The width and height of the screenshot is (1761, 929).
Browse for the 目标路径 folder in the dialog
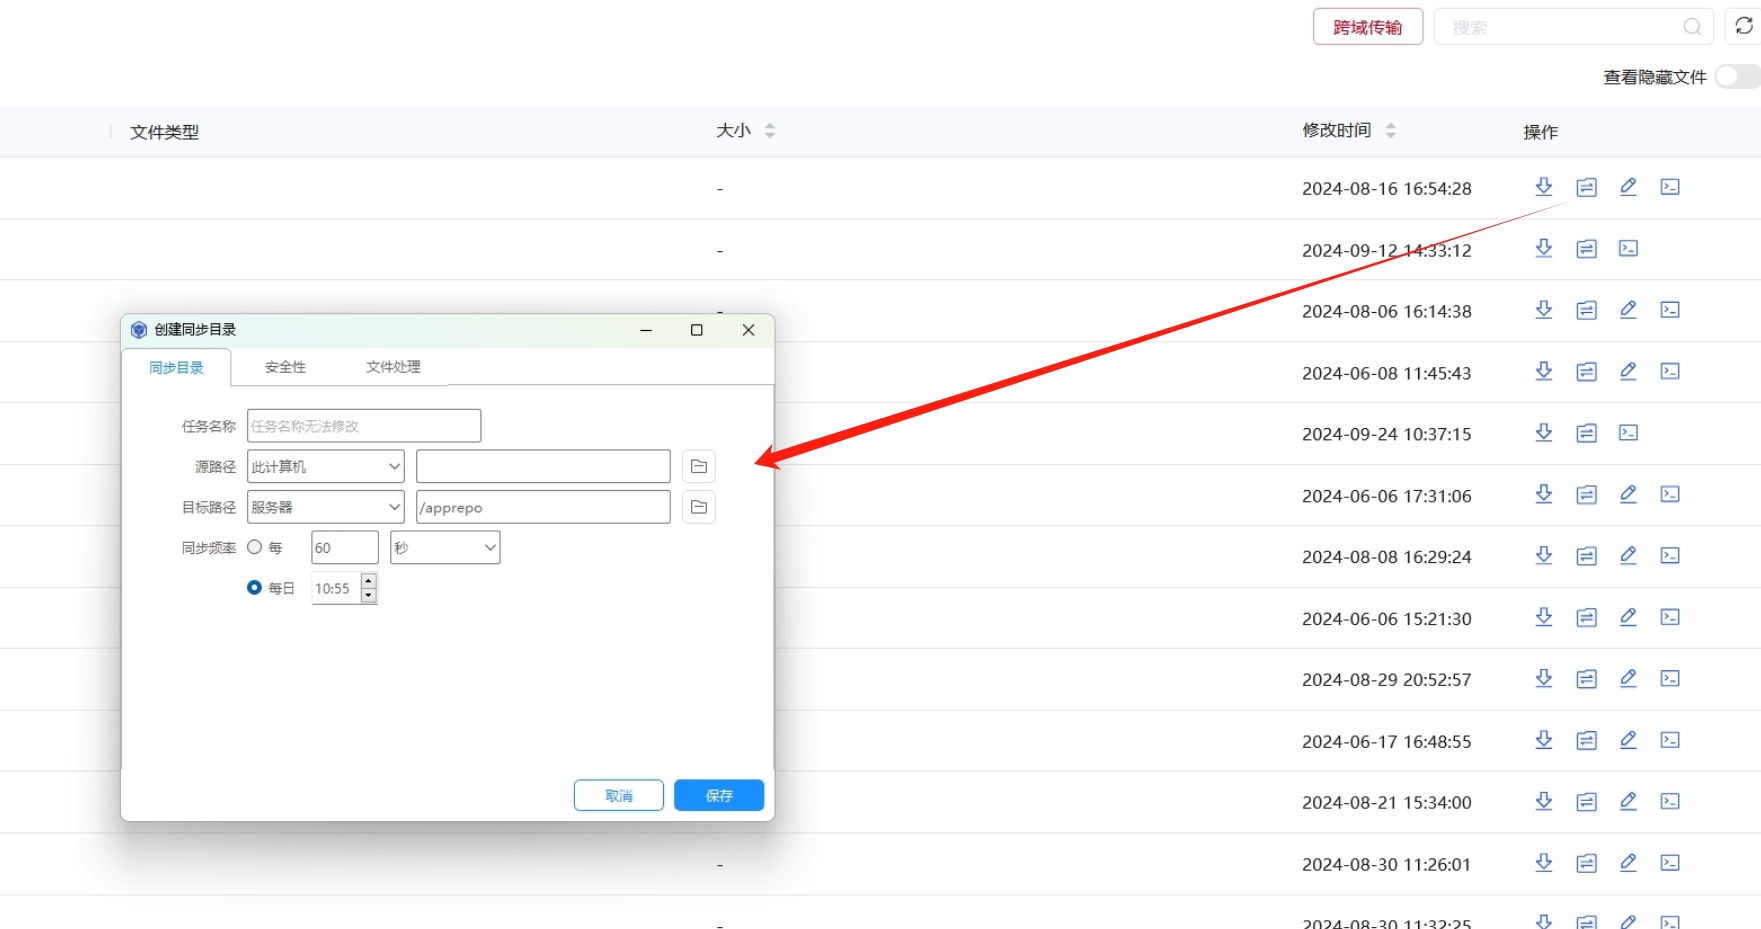[699, 507]
